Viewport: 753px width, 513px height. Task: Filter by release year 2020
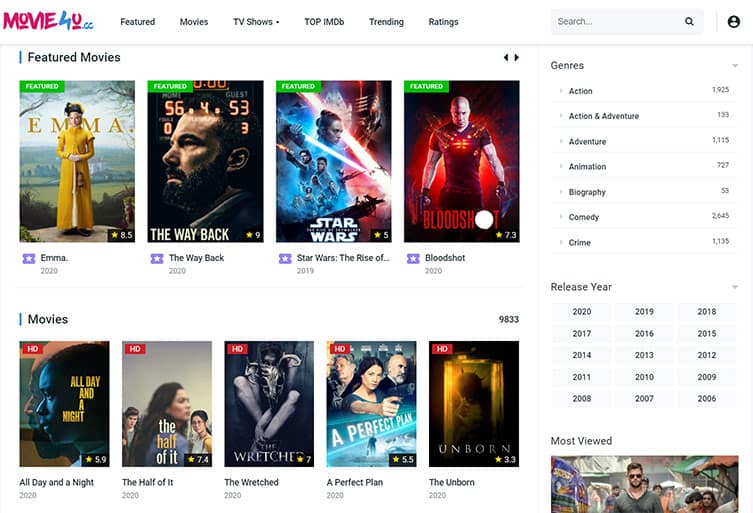click(582, 312)
